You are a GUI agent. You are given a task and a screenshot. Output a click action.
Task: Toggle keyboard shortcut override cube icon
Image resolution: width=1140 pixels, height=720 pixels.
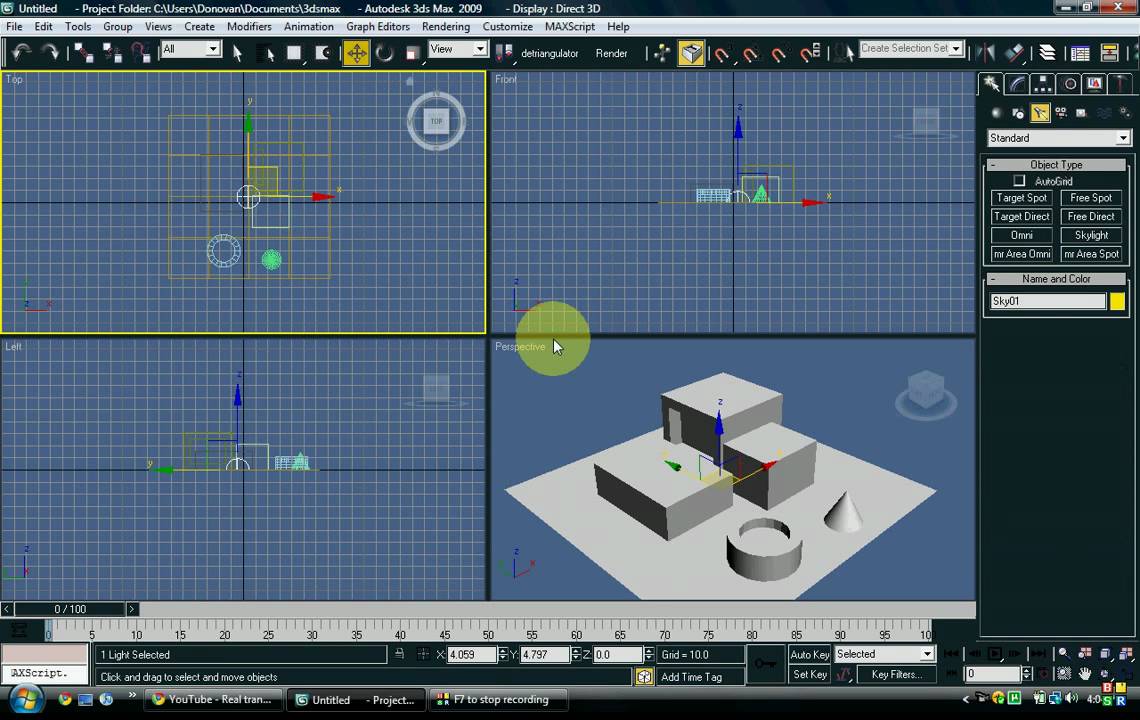click(x=691, y=52)
